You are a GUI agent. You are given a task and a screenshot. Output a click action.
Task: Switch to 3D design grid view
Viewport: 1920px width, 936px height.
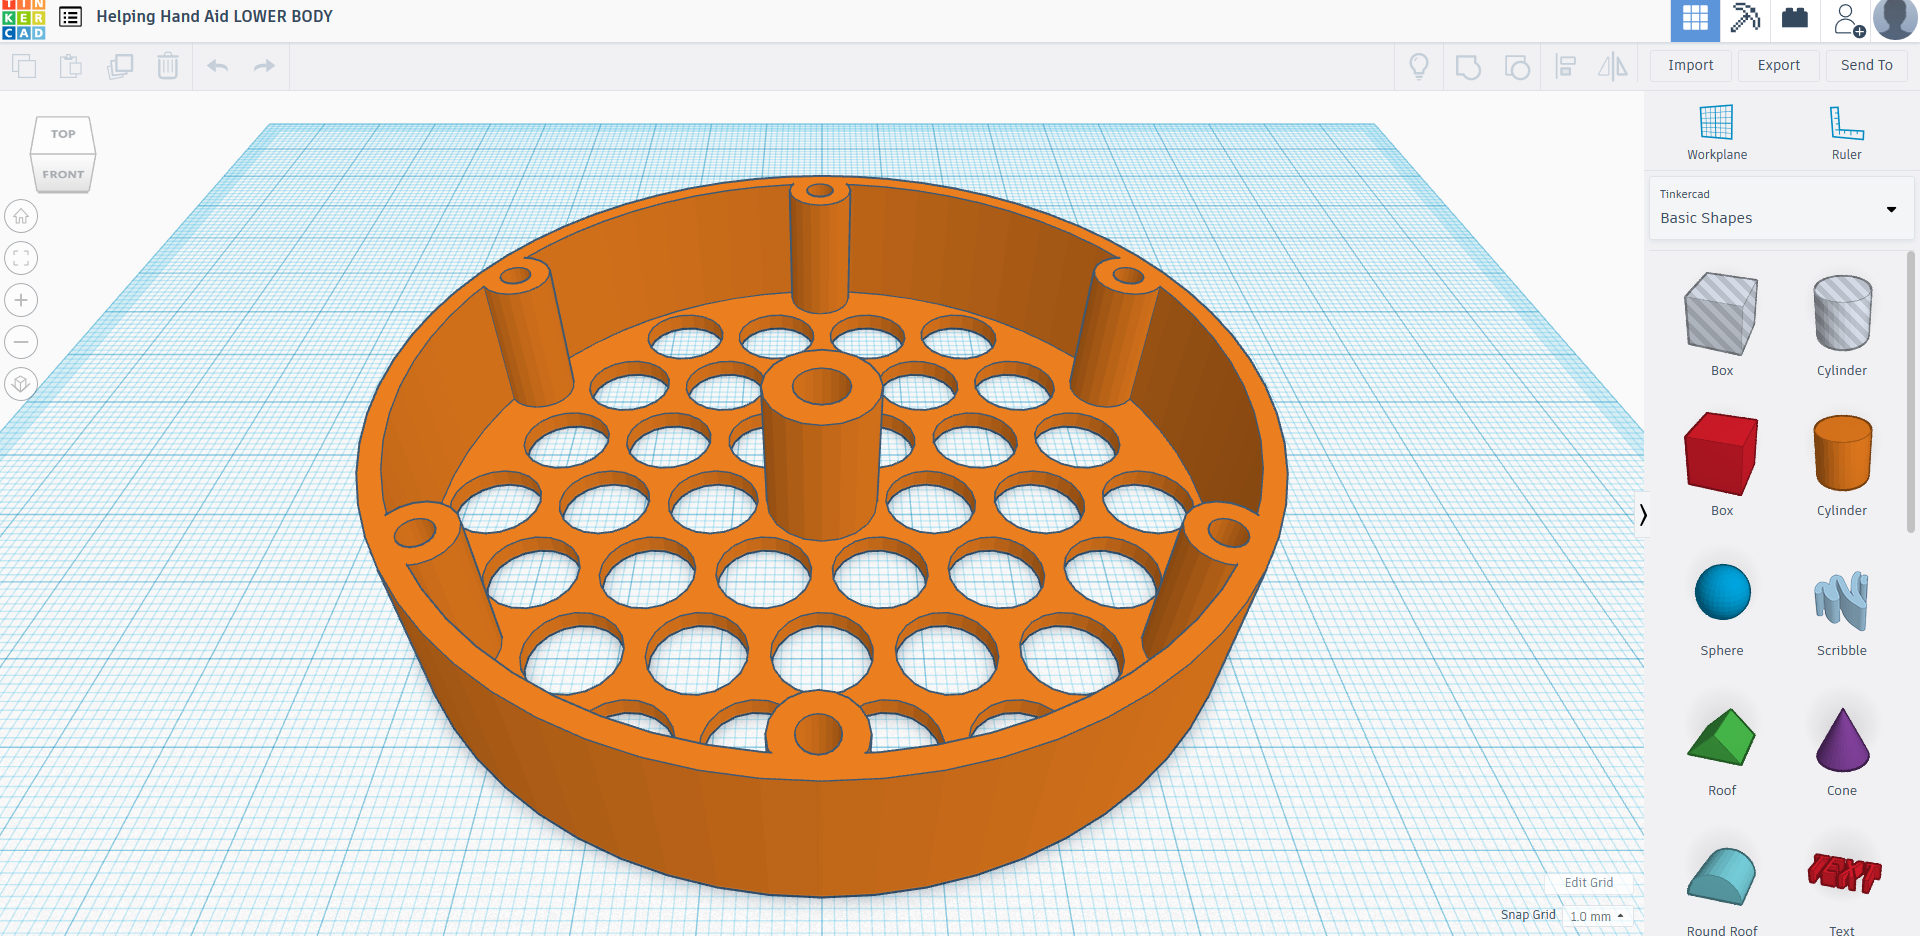point(1695,19)
